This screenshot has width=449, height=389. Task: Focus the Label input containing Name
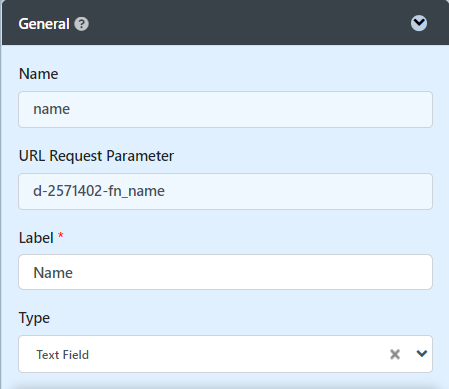tap(225, 272)
